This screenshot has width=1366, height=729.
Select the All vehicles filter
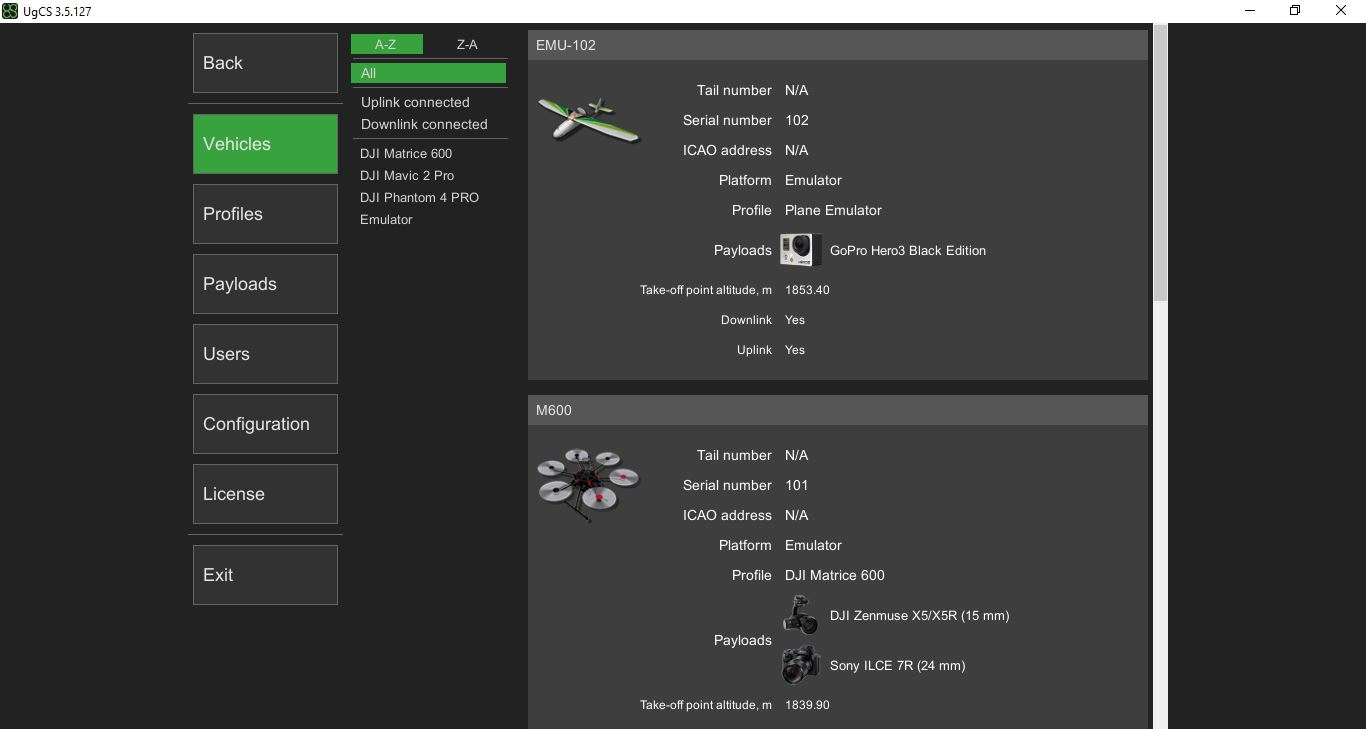point(428,73)
